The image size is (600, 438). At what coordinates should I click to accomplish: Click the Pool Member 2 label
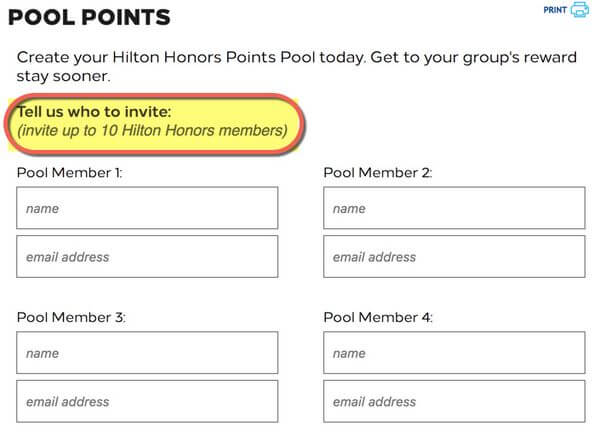[x=378, y=173]
